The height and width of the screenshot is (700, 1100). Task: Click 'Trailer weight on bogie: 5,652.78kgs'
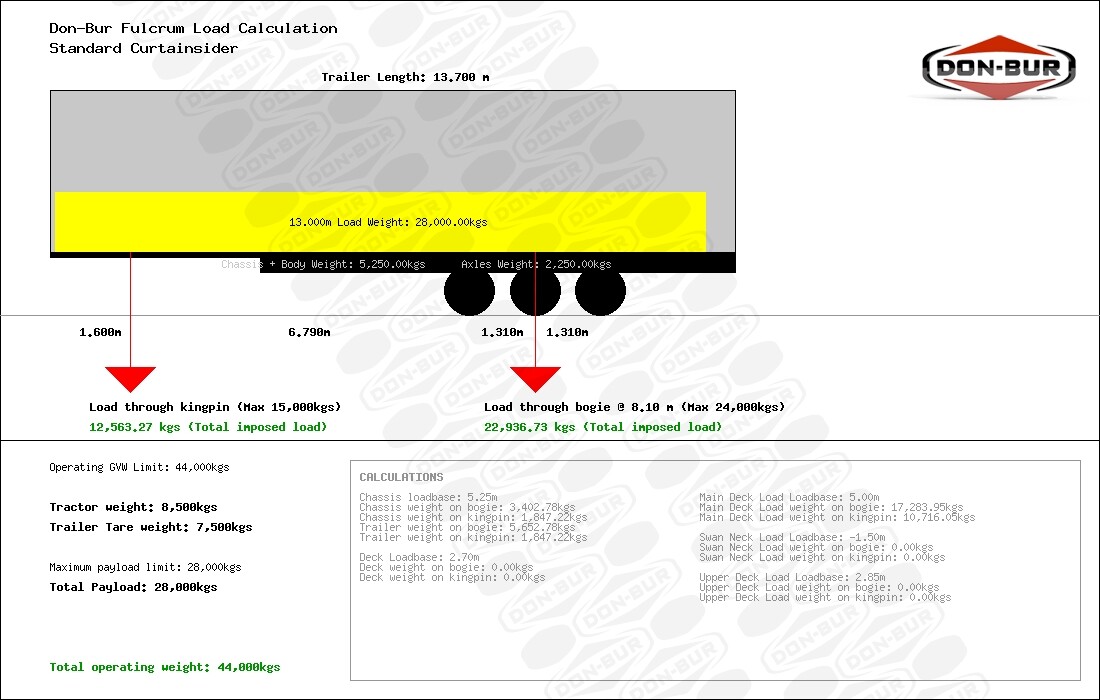467,527
